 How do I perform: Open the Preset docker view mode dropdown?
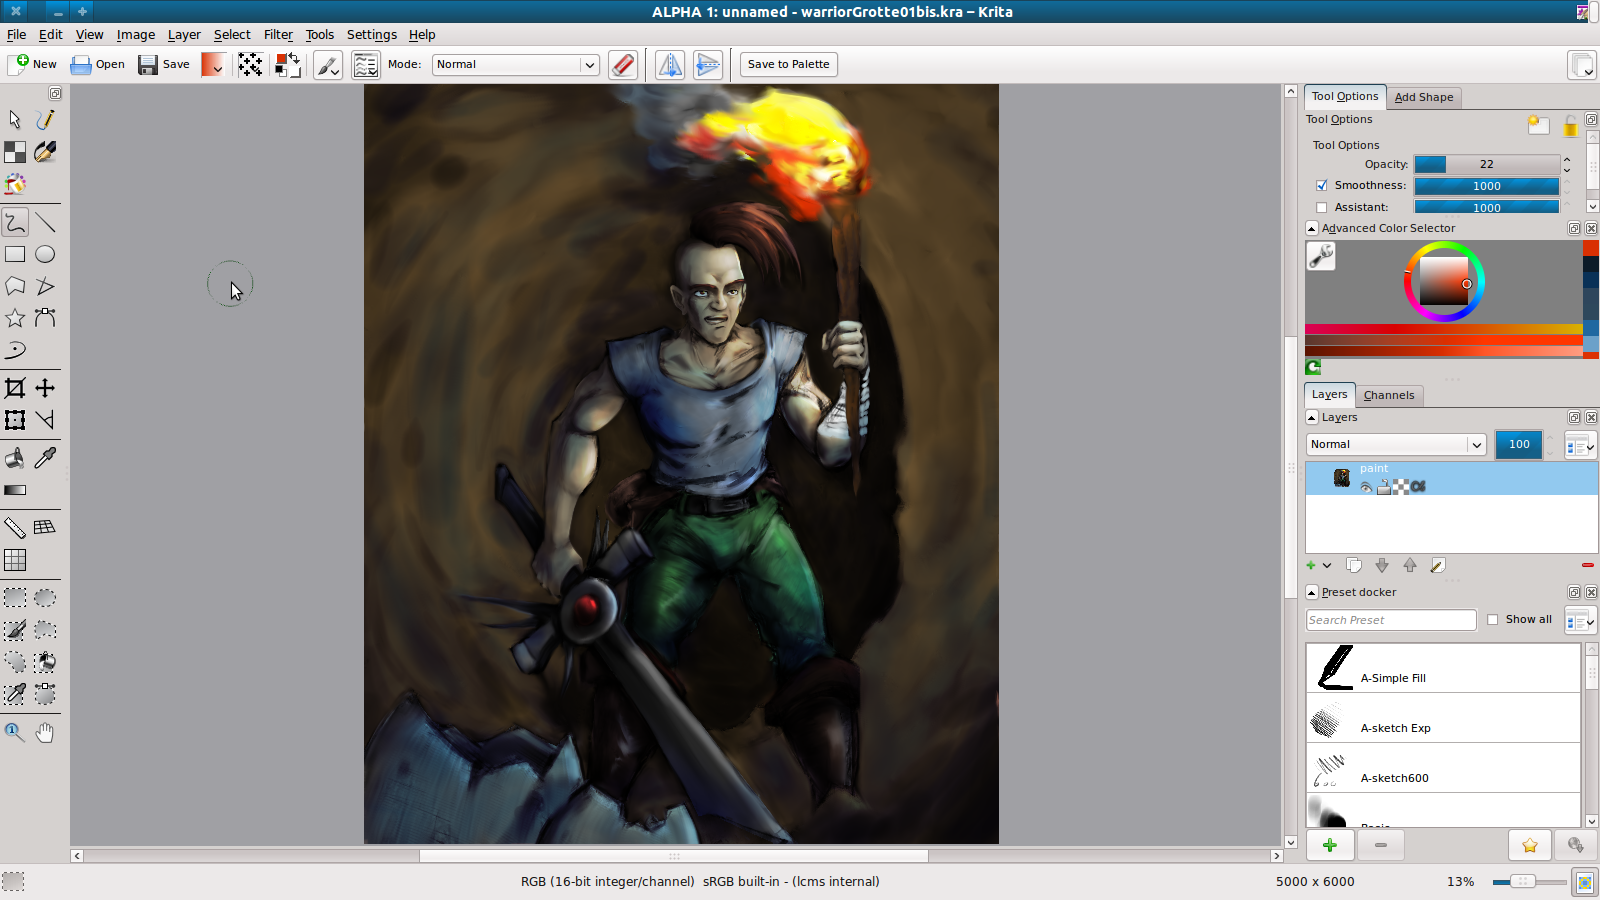tap(1580, 621)
